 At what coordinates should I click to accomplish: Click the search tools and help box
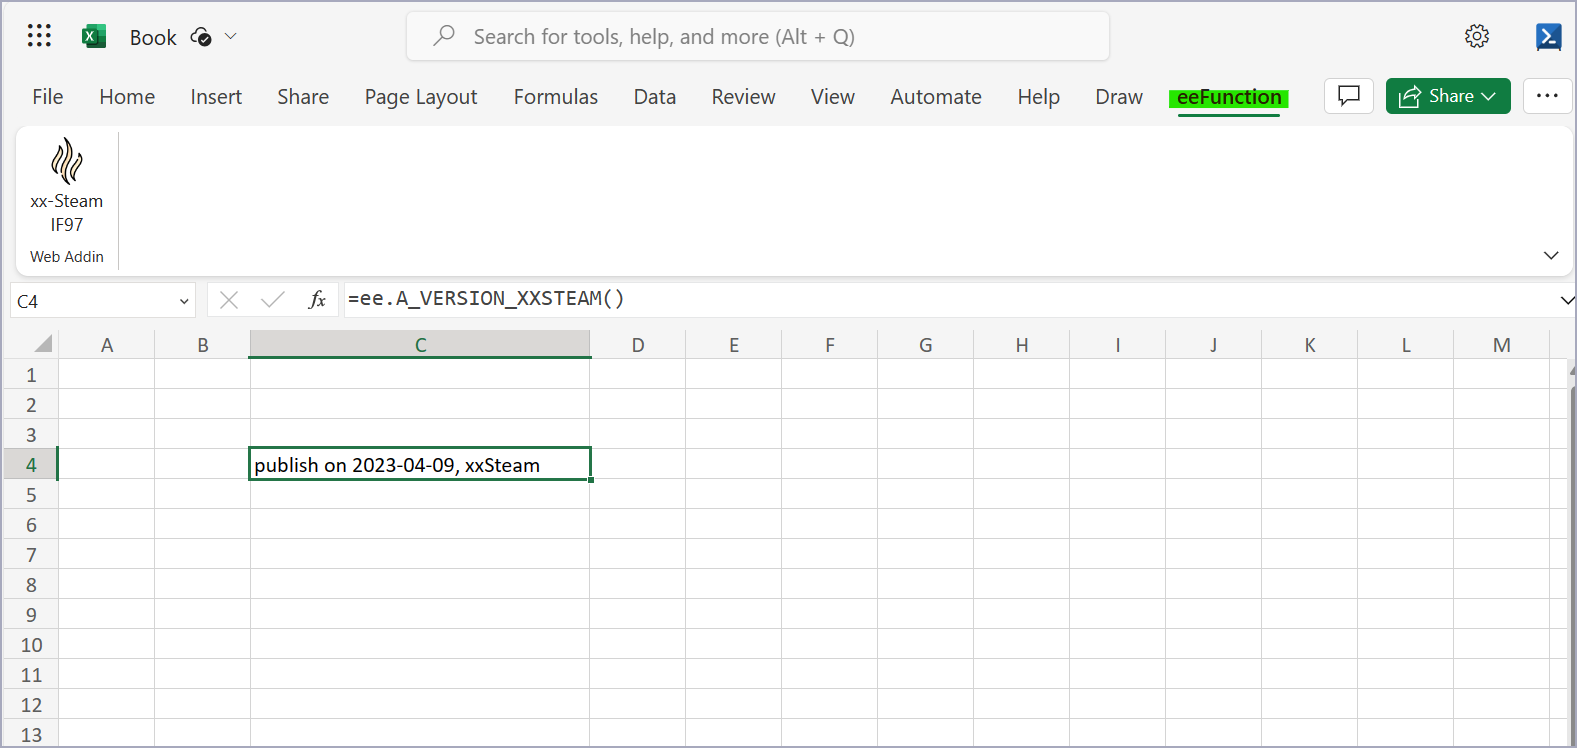pos(758,36)
